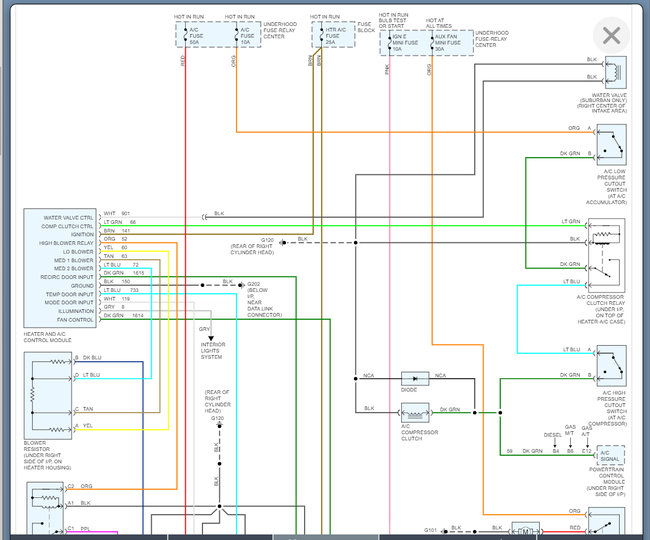Click the BLOWER RESISTOR caption
Screen dimensions: 650x540
tap(47, 455)
